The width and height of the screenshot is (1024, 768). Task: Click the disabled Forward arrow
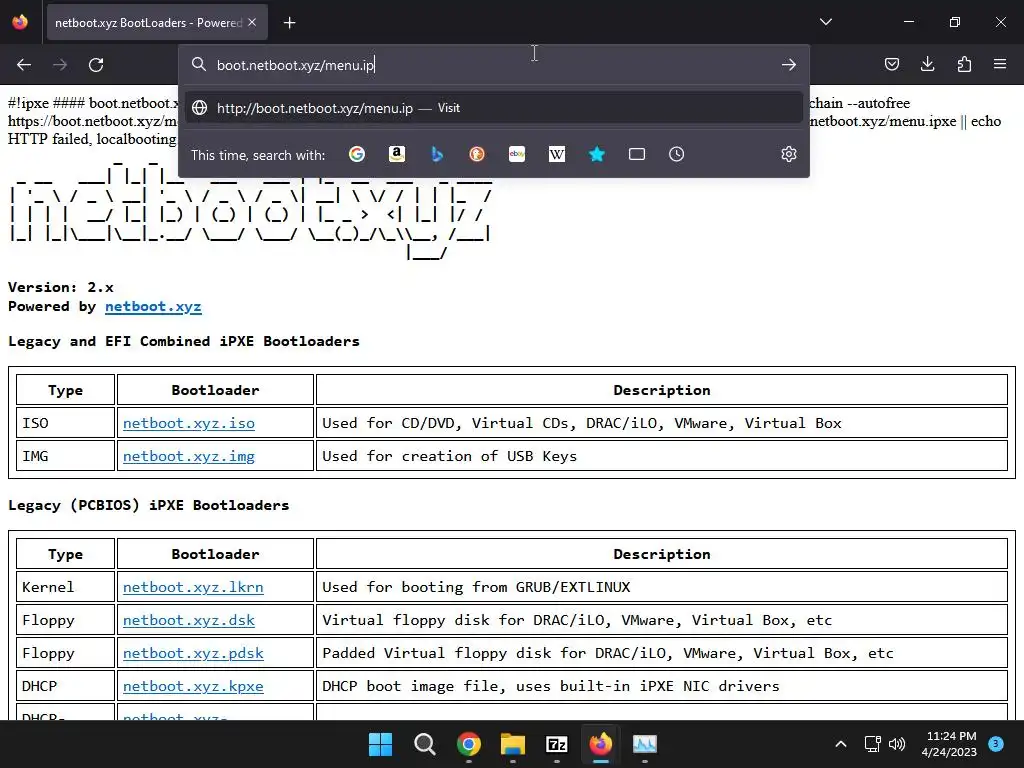tap(60, 65)
